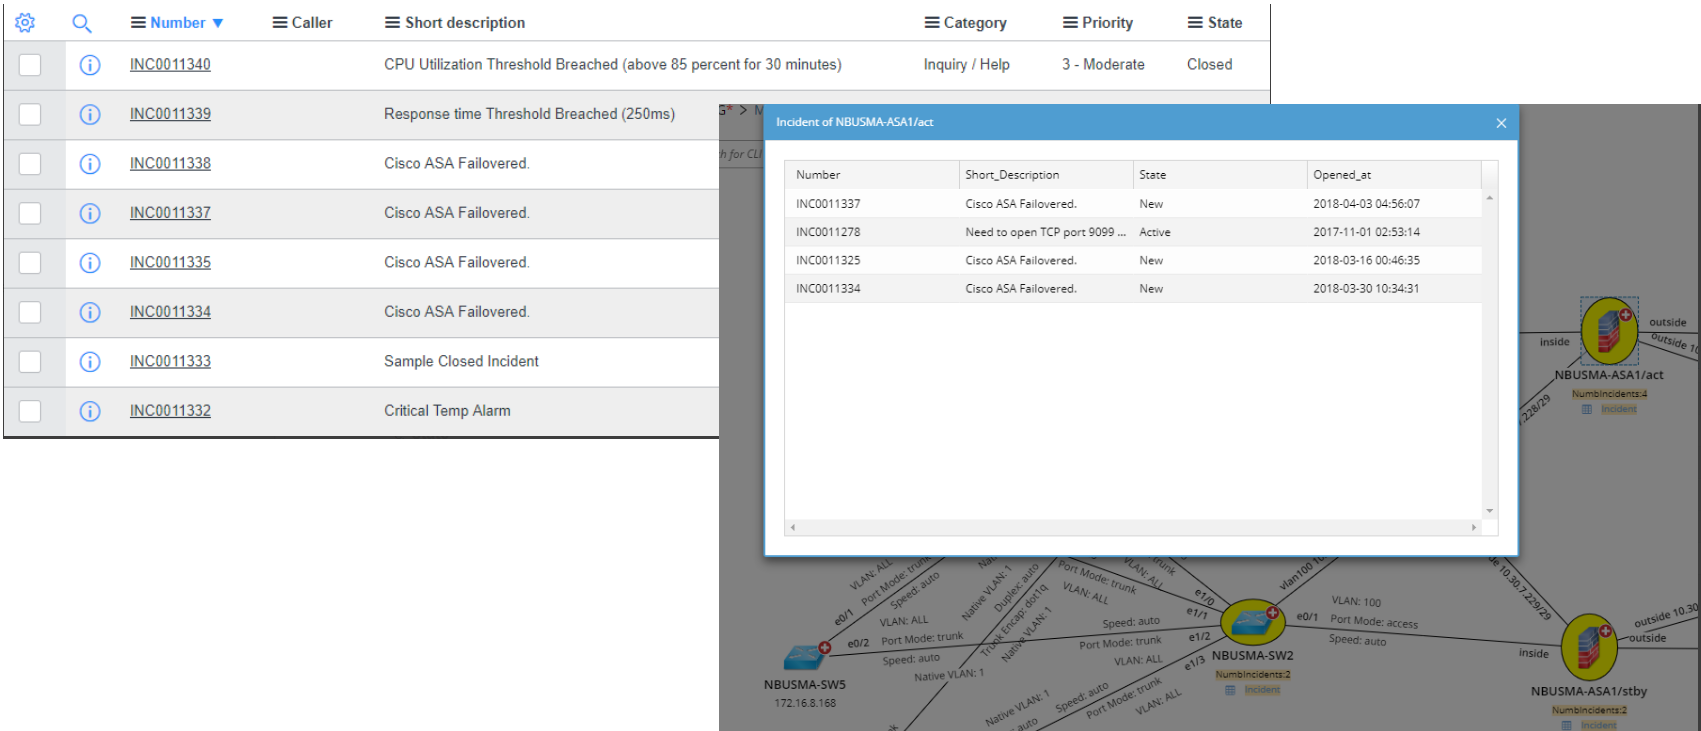Sort dialog by Number column header
Screen dimensions: 1701x731
872,175
